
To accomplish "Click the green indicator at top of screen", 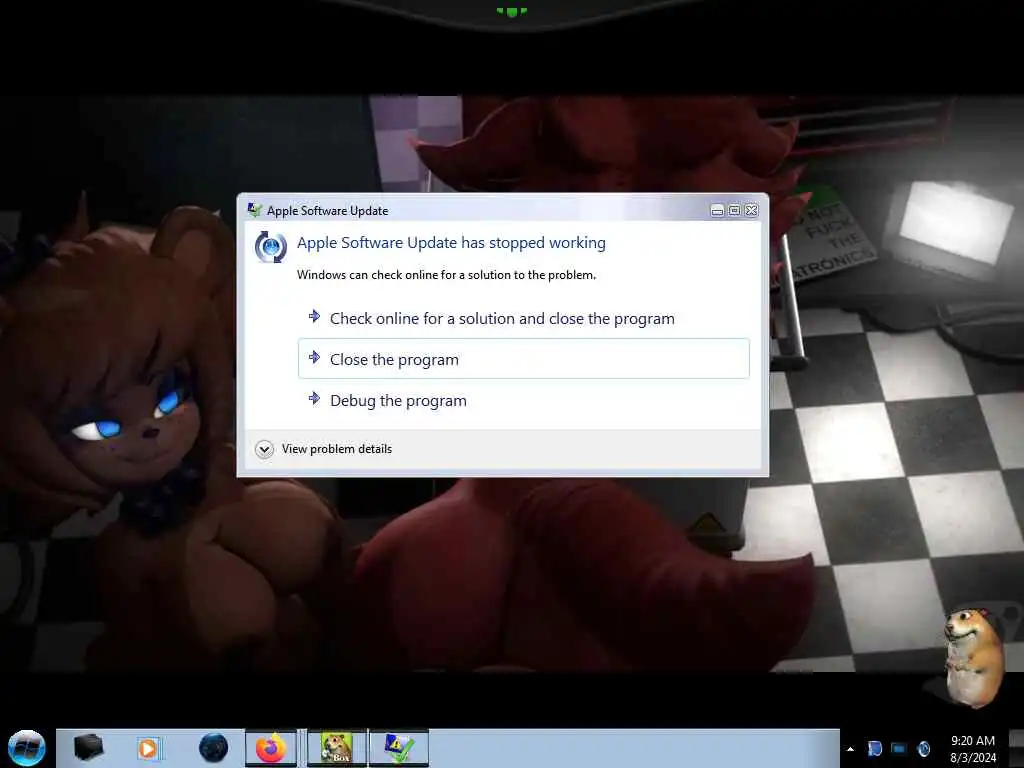I will coord(511,11).
